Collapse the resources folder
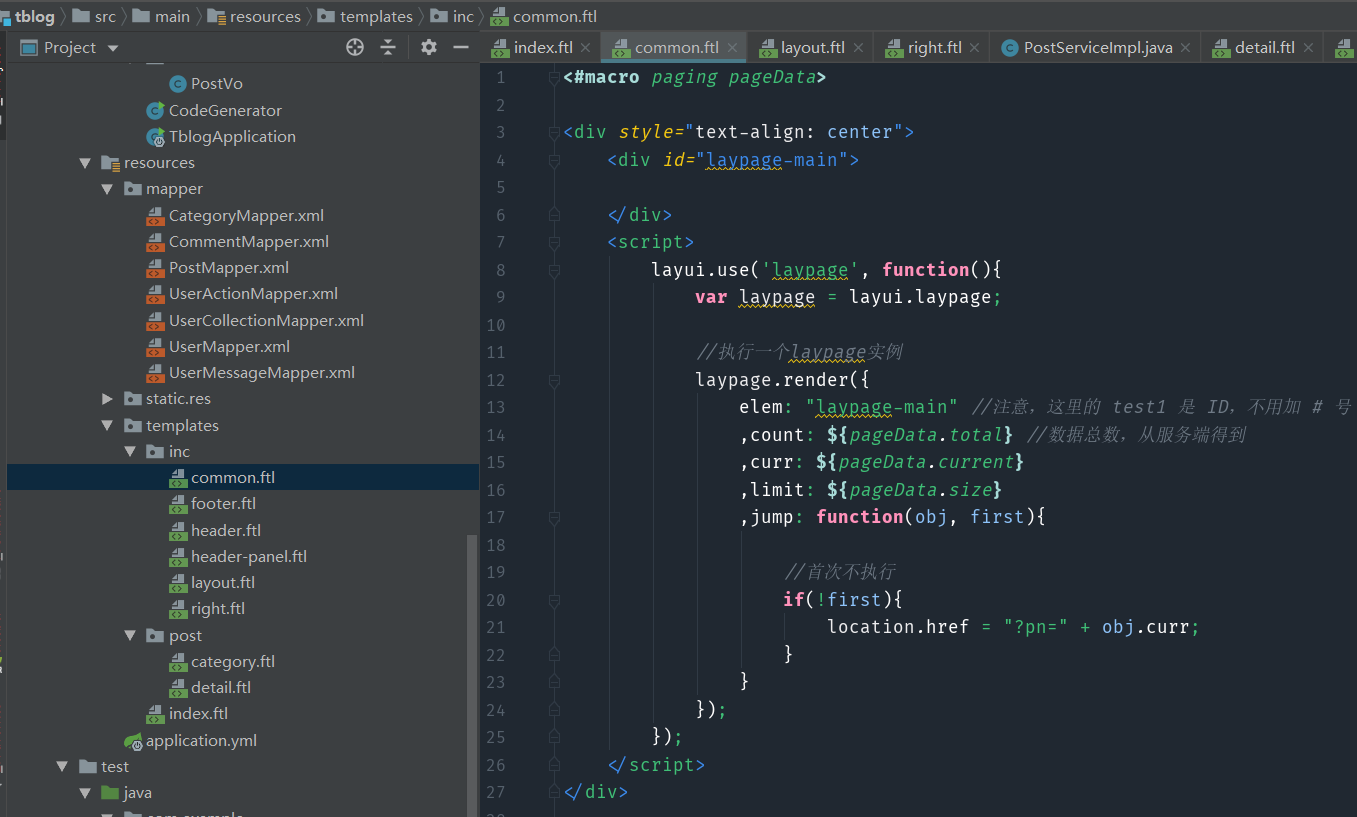The width and height of the screenshot is (1357, 817). tap(85, 163)
